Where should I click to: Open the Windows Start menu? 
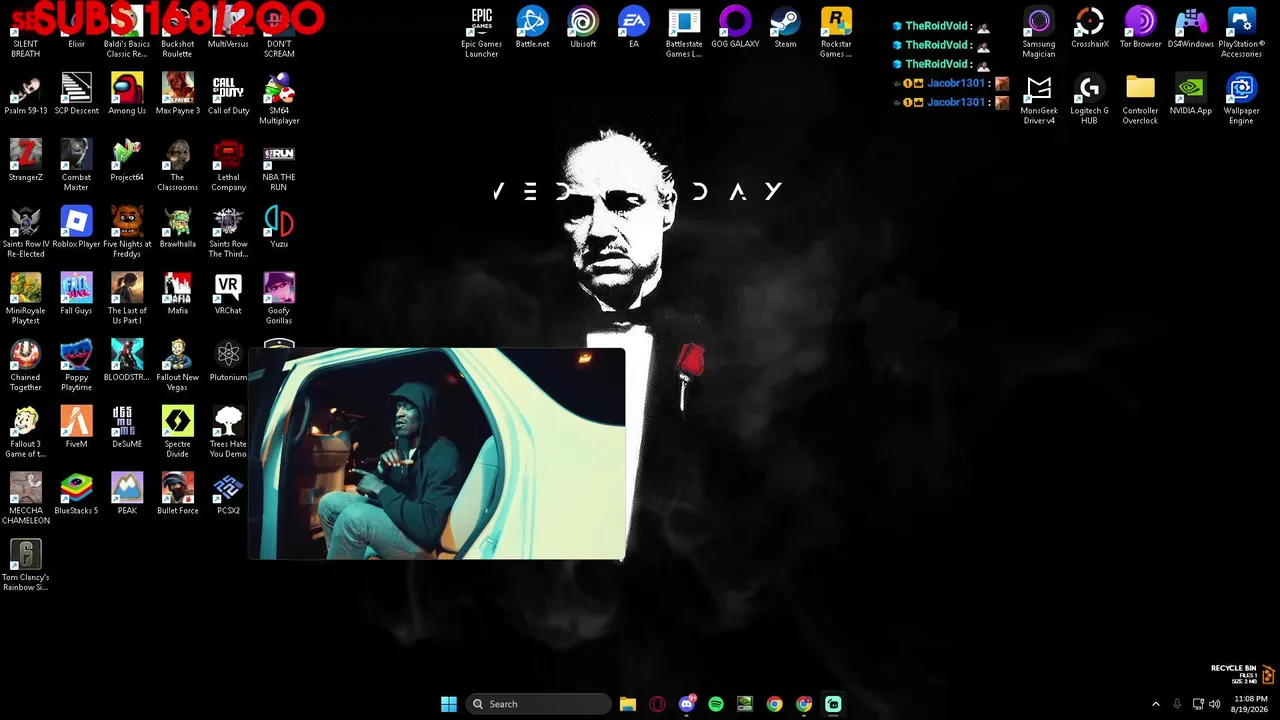(449, 704)
